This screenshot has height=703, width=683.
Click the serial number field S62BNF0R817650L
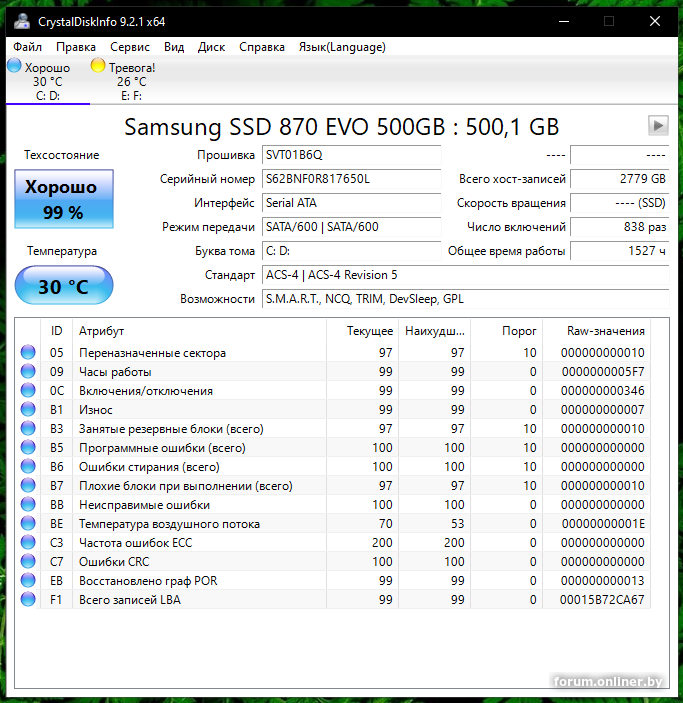(351, 179)
